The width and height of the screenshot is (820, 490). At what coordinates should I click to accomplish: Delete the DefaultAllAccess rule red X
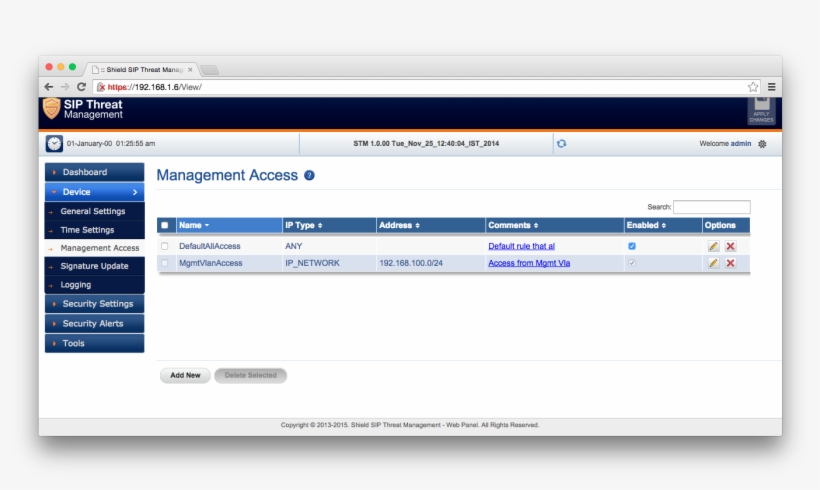(x=730, y=246)
